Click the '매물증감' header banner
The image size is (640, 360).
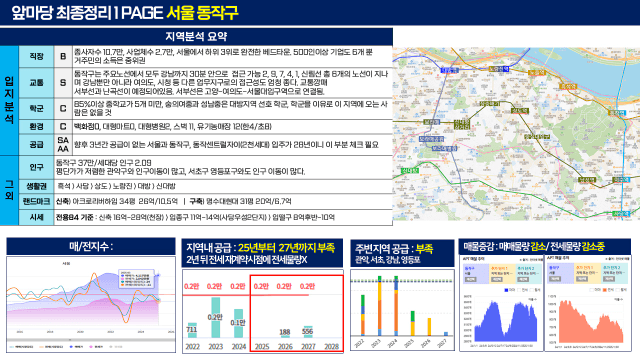click(x=545, y=247)
